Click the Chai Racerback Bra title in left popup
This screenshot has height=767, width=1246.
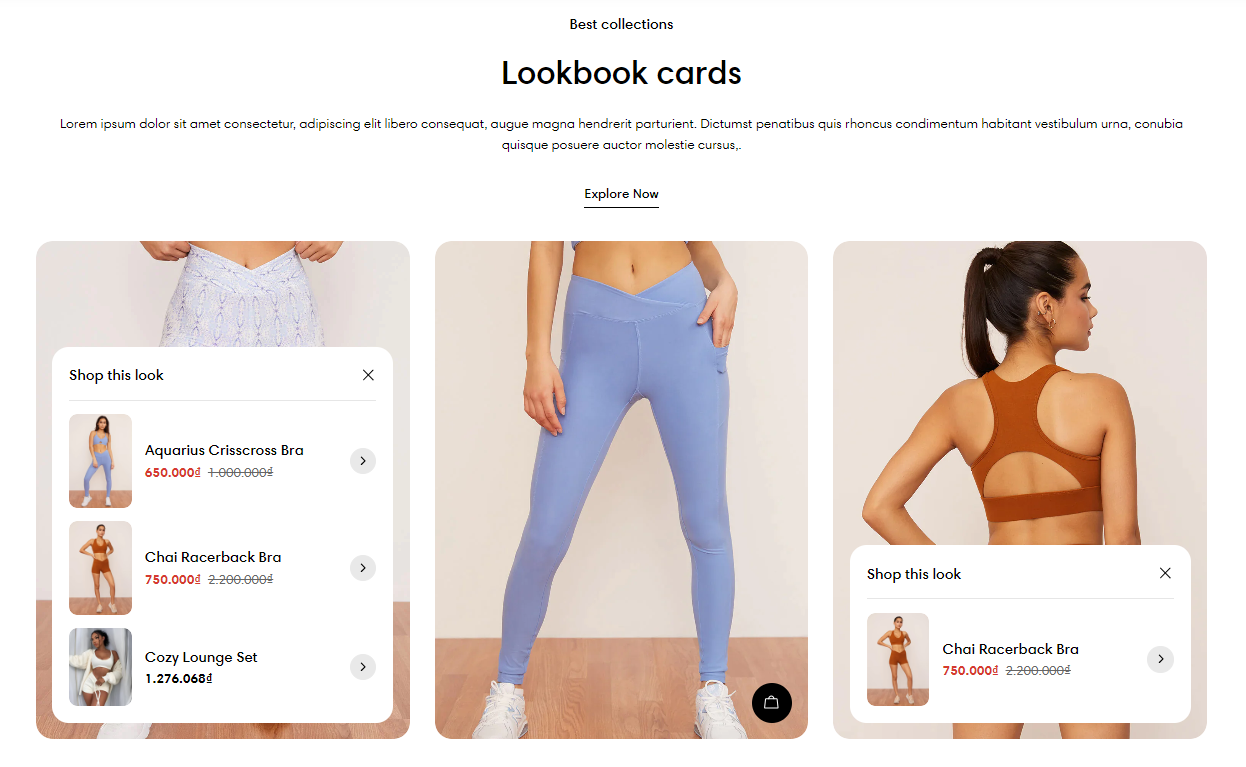tap(213, 557)
